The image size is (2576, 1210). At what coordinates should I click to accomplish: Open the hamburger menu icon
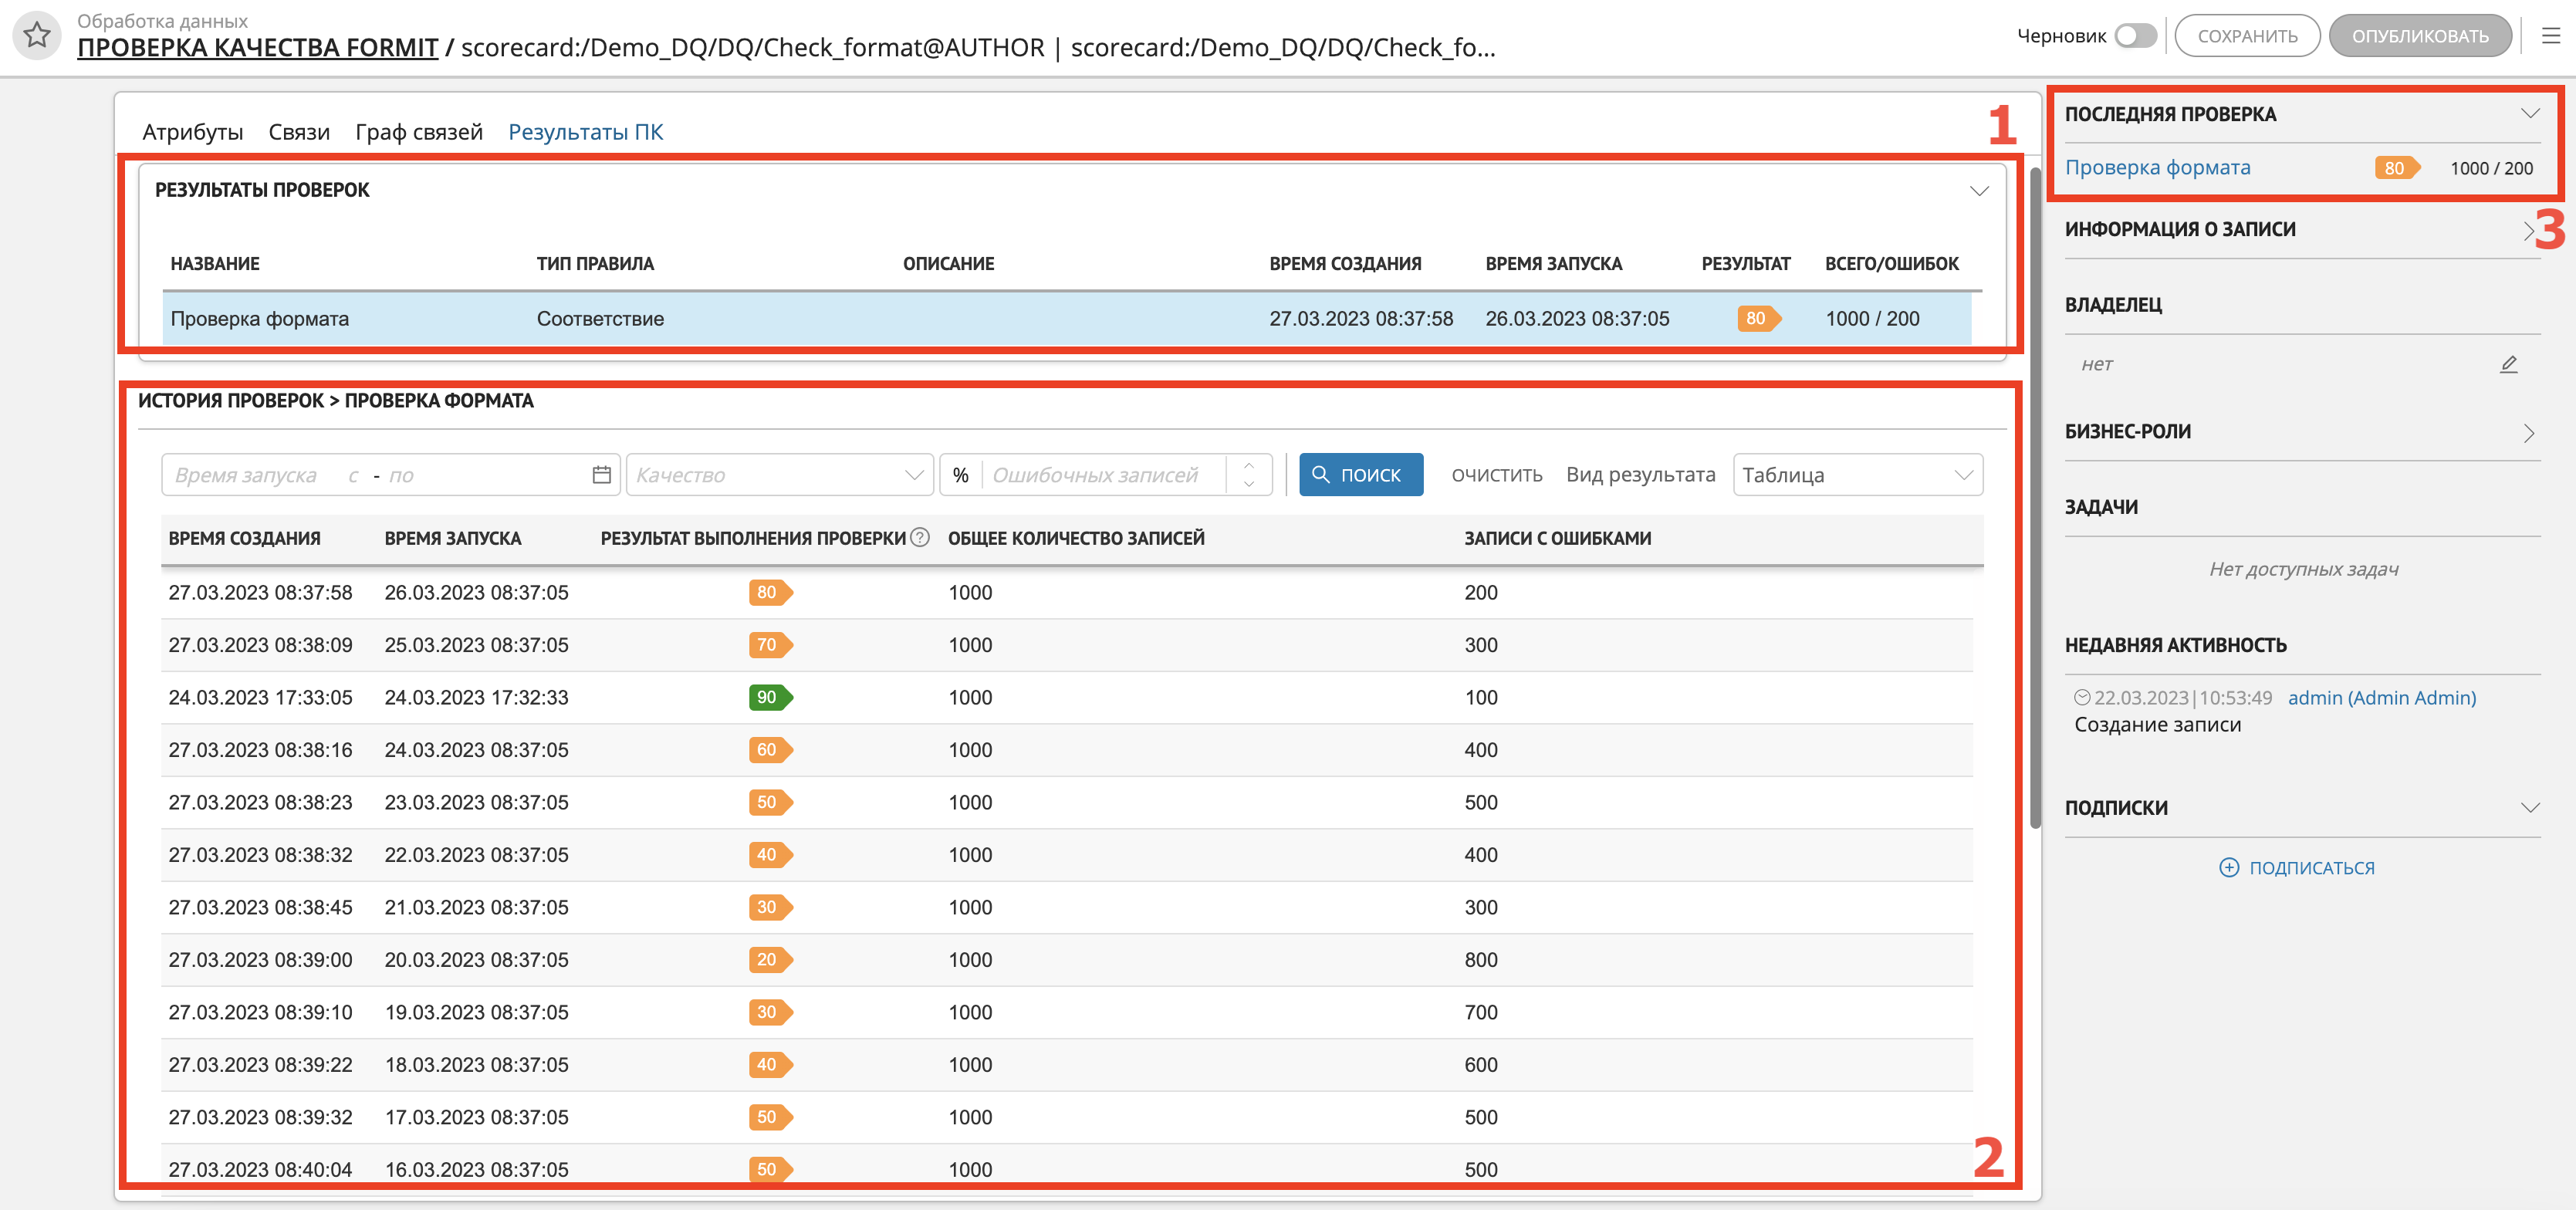[2551, 36]
